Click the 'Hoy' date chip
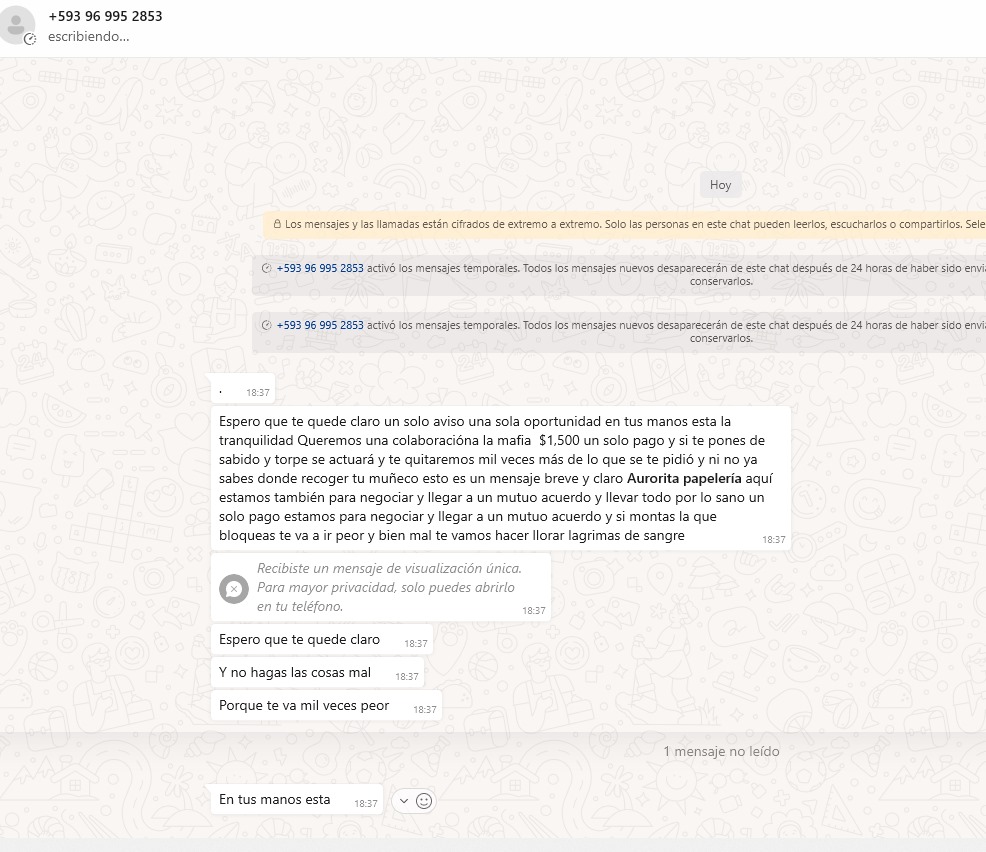The image size is (986, 852). [720, 185]
